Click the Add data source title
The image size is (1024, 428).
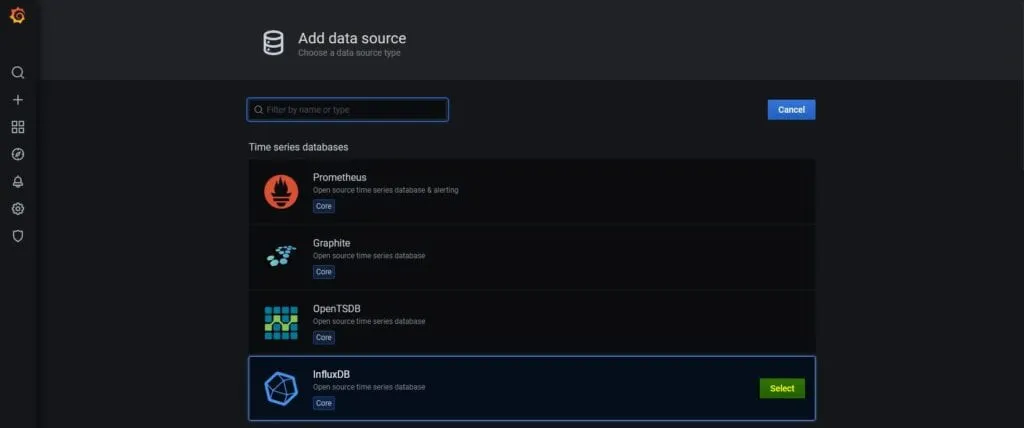point(352,39)
